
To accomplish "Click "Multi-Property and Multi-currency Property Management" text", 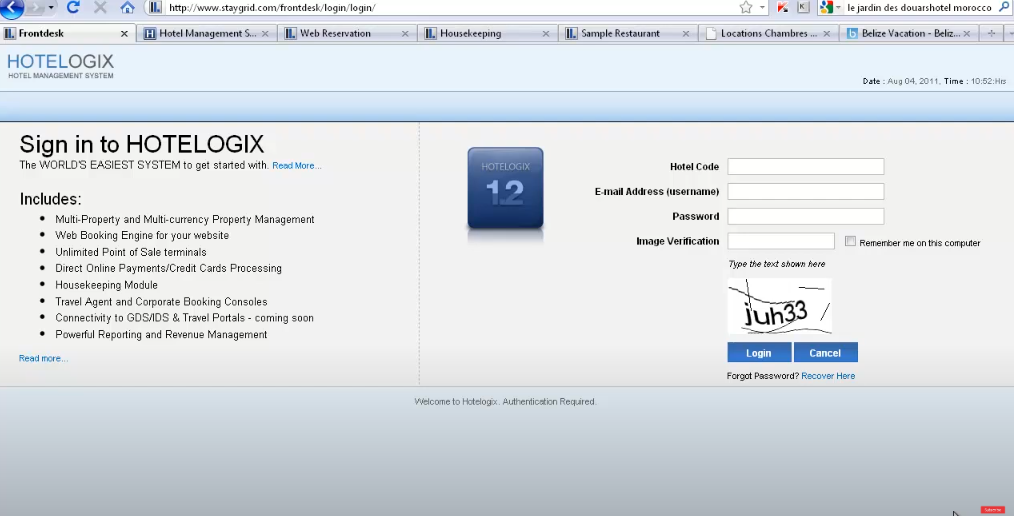I will [x=185, y=220].
